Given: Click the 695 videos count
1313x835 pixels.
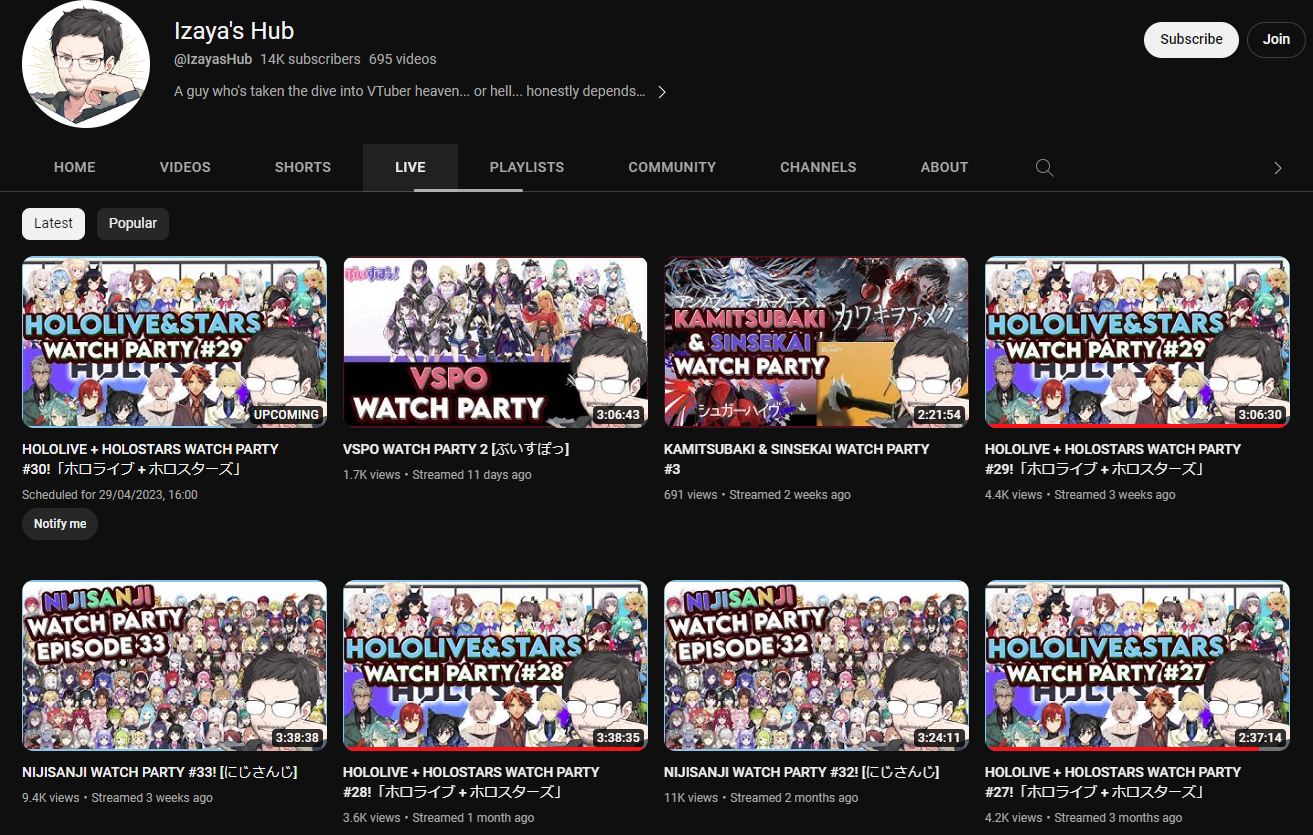Looking at the screenshot, I should coord(402,59).
